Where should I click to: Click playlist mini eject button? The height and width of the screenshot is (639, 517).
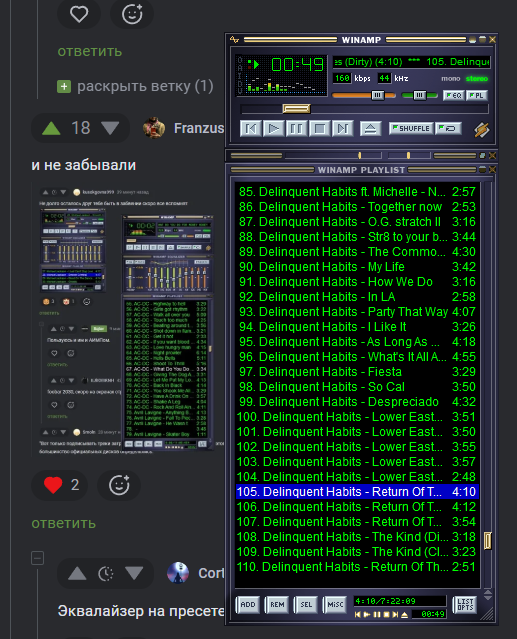pos(404,615)
